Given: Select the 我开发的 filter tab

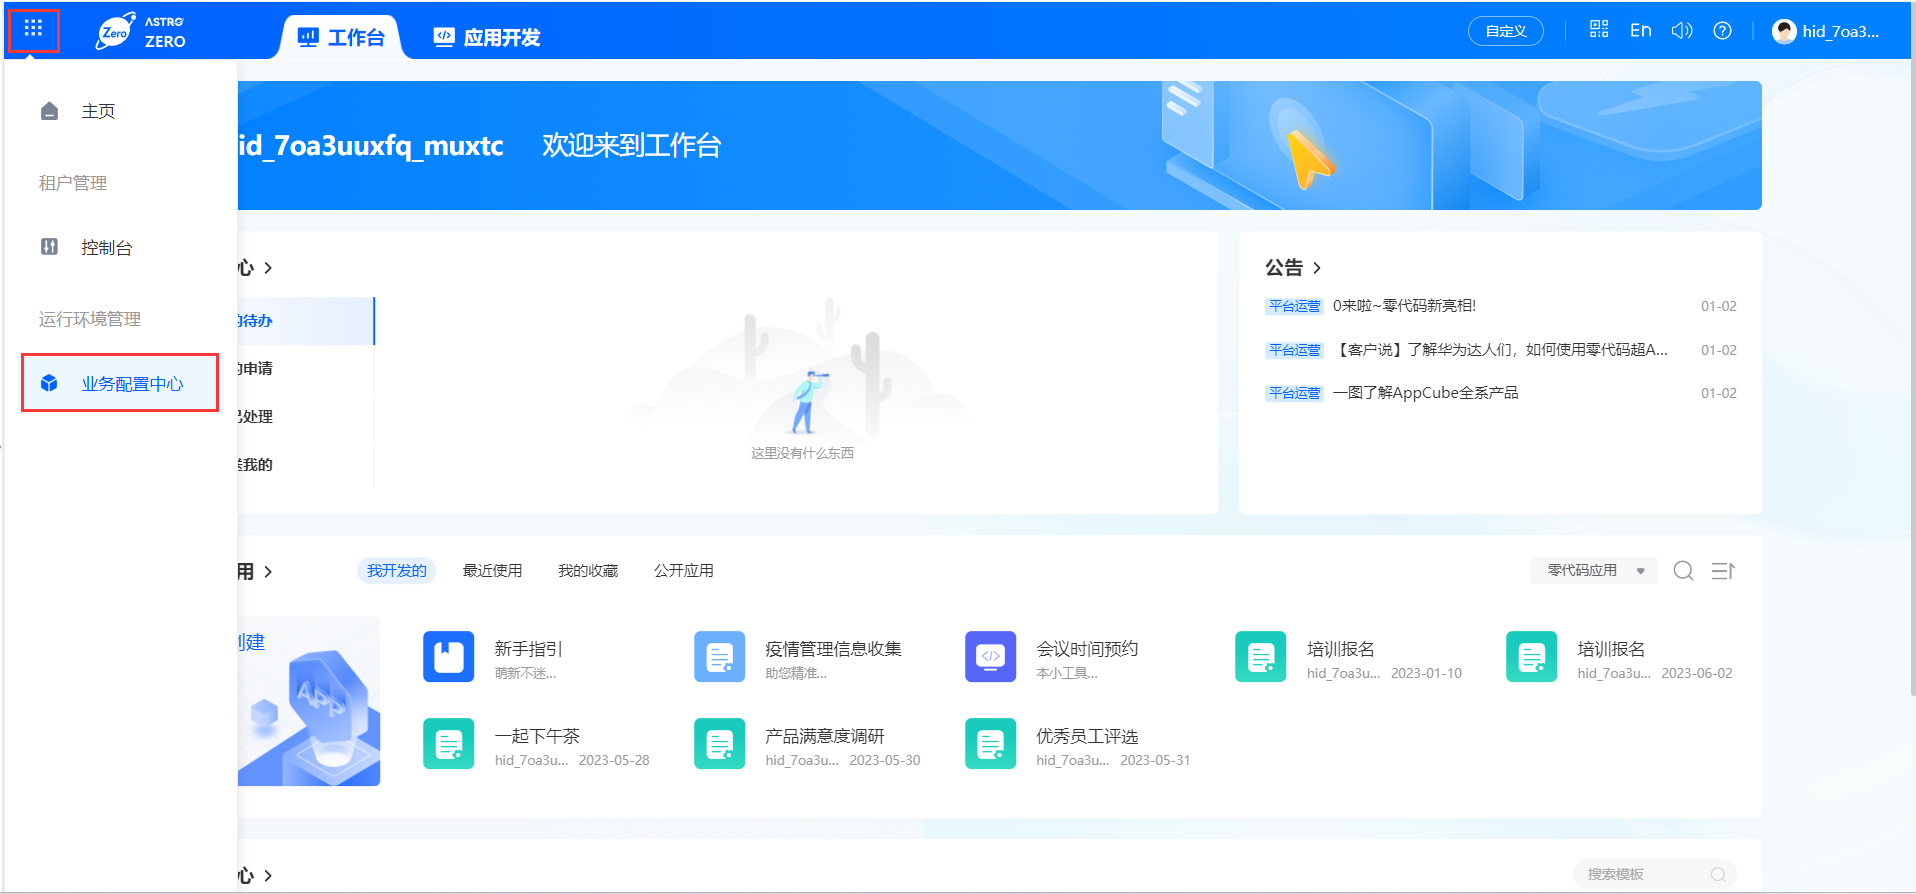Looking at the screenshot, I should point(396,570).
